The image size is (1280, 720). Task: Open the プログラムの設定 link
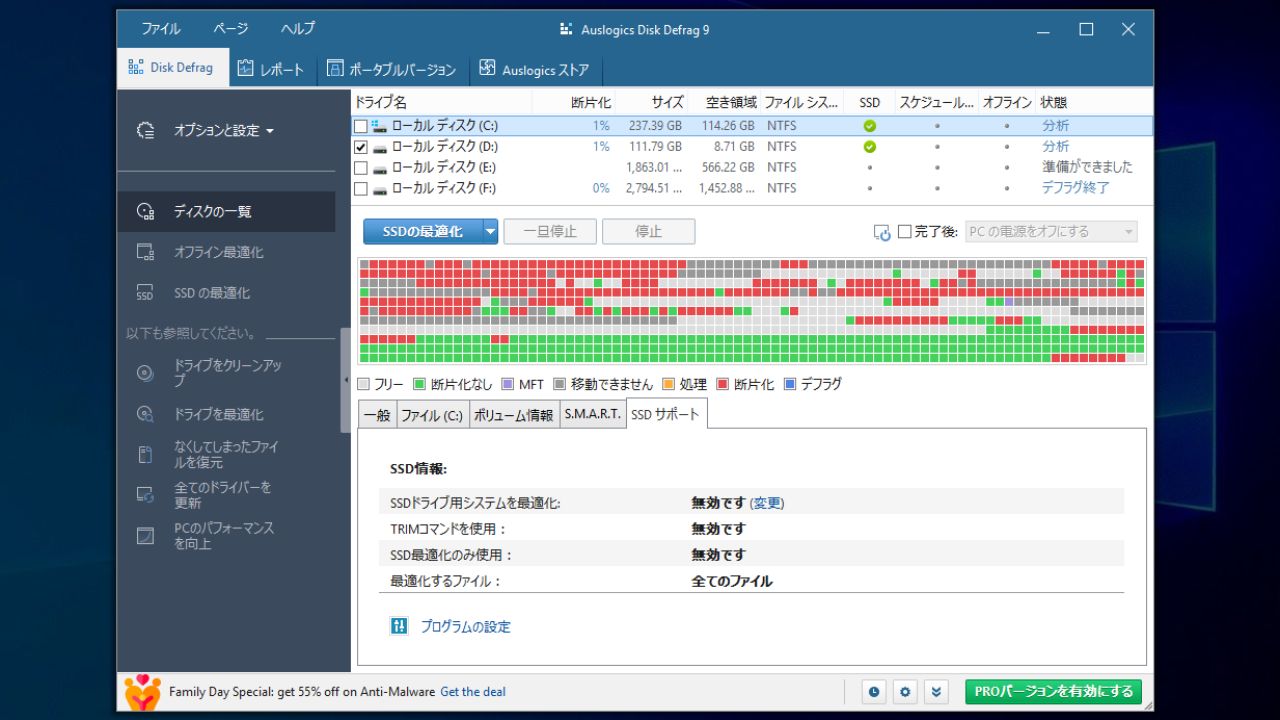(465, 627)
